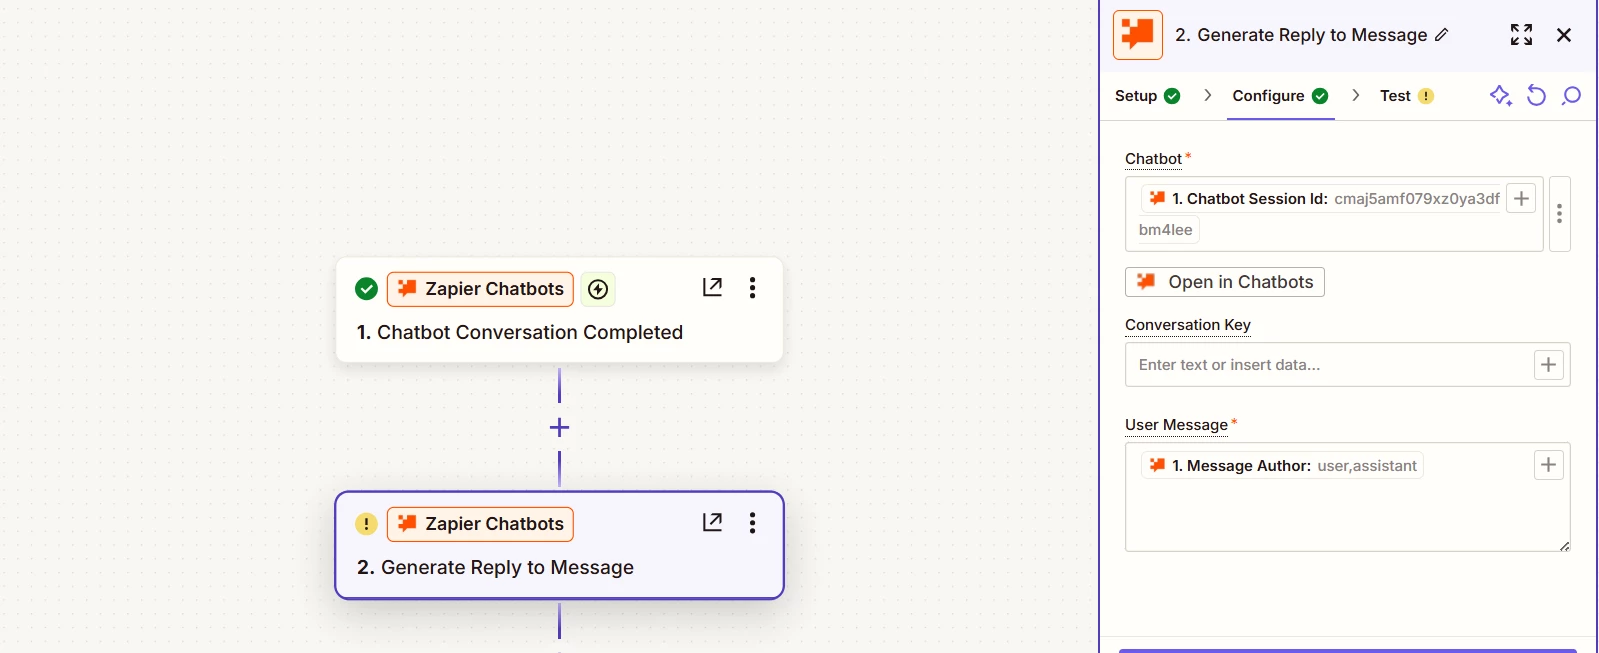Open the Chatbot field vertical dots options
This screenshot has height=653, width=1599.
click(x=1559, y=214)
